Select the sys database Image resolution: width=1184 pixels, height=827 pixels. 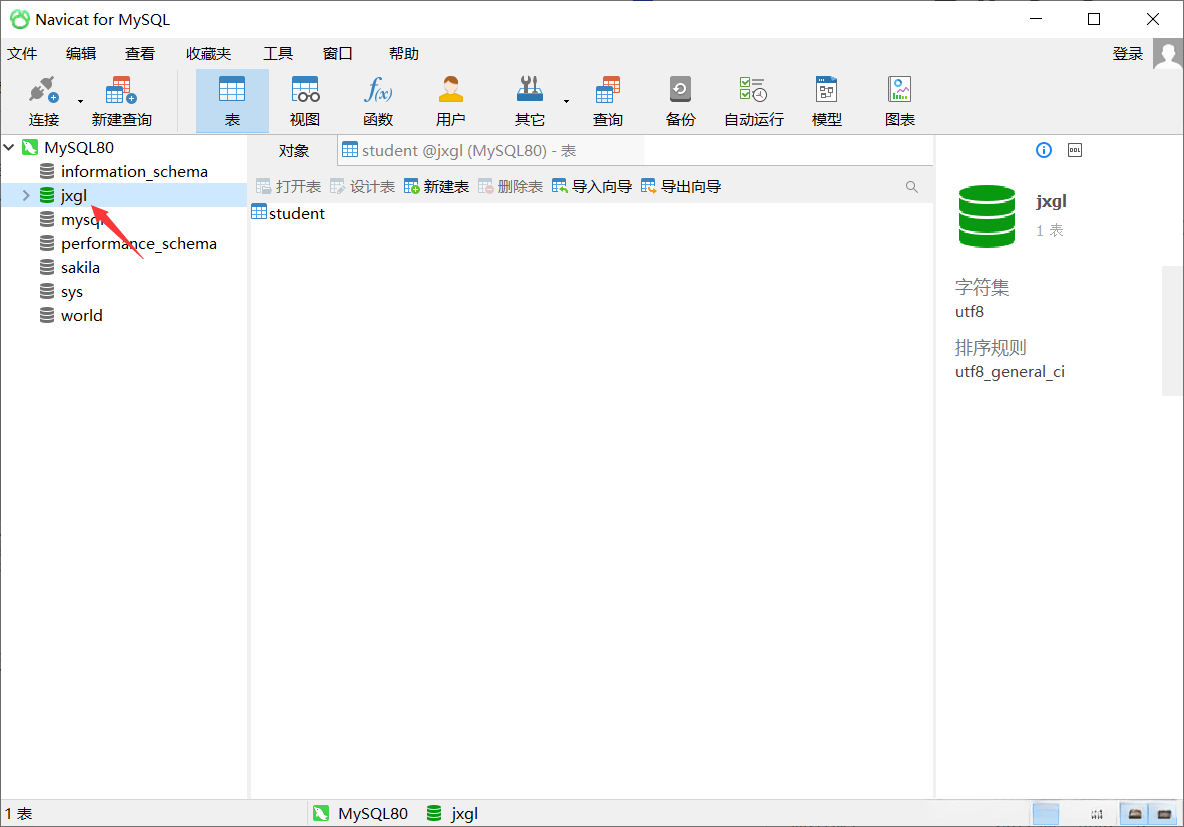pyautogui.click(x=72, y=292)
